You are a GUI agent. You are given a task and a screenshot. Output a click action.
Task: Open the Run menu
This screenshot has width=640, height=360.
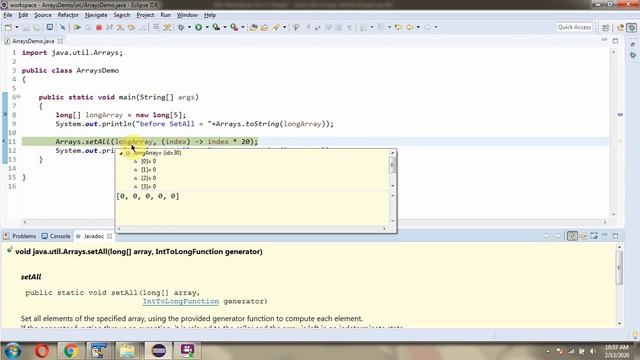165,15
